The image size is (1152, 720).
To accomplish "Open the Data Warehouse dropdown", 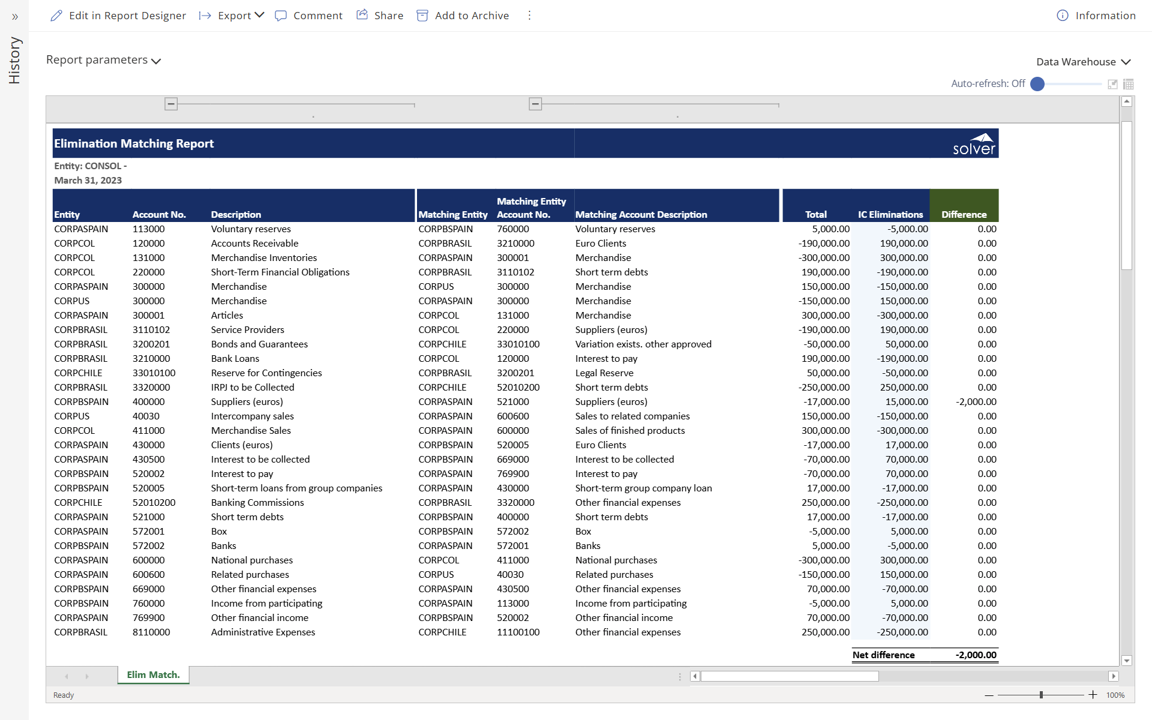I will 1083,62.
